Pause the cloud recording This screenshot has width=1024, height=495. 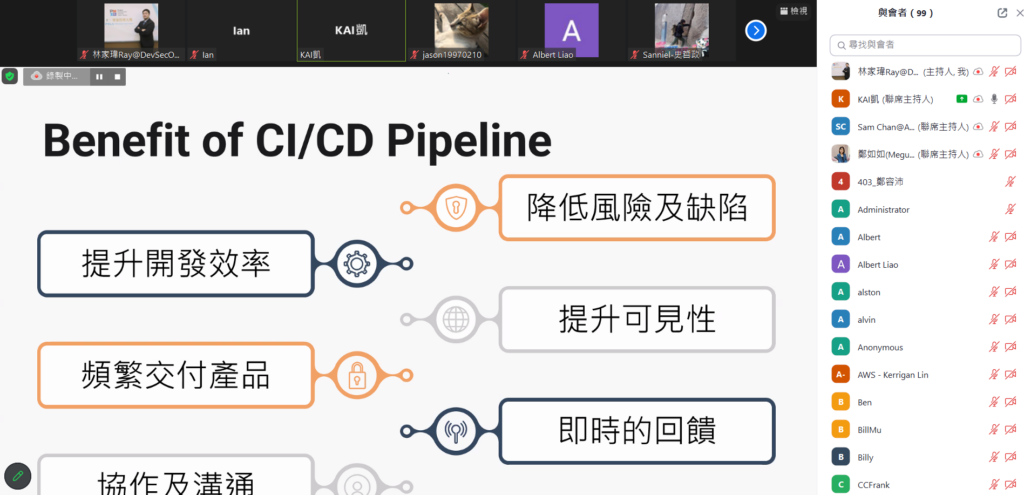click(99, 76)
